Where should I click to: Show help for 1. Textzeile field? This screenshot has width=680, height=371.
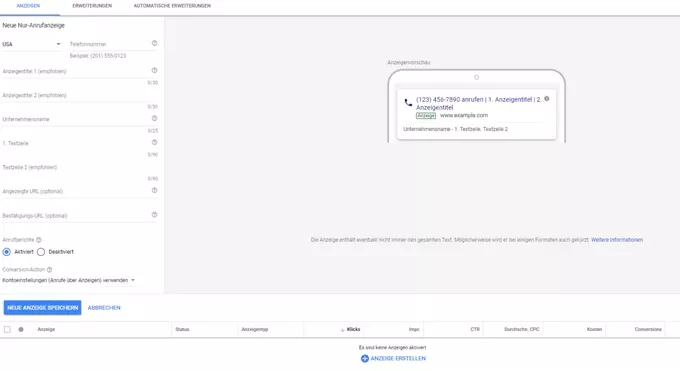coord(154,142)
